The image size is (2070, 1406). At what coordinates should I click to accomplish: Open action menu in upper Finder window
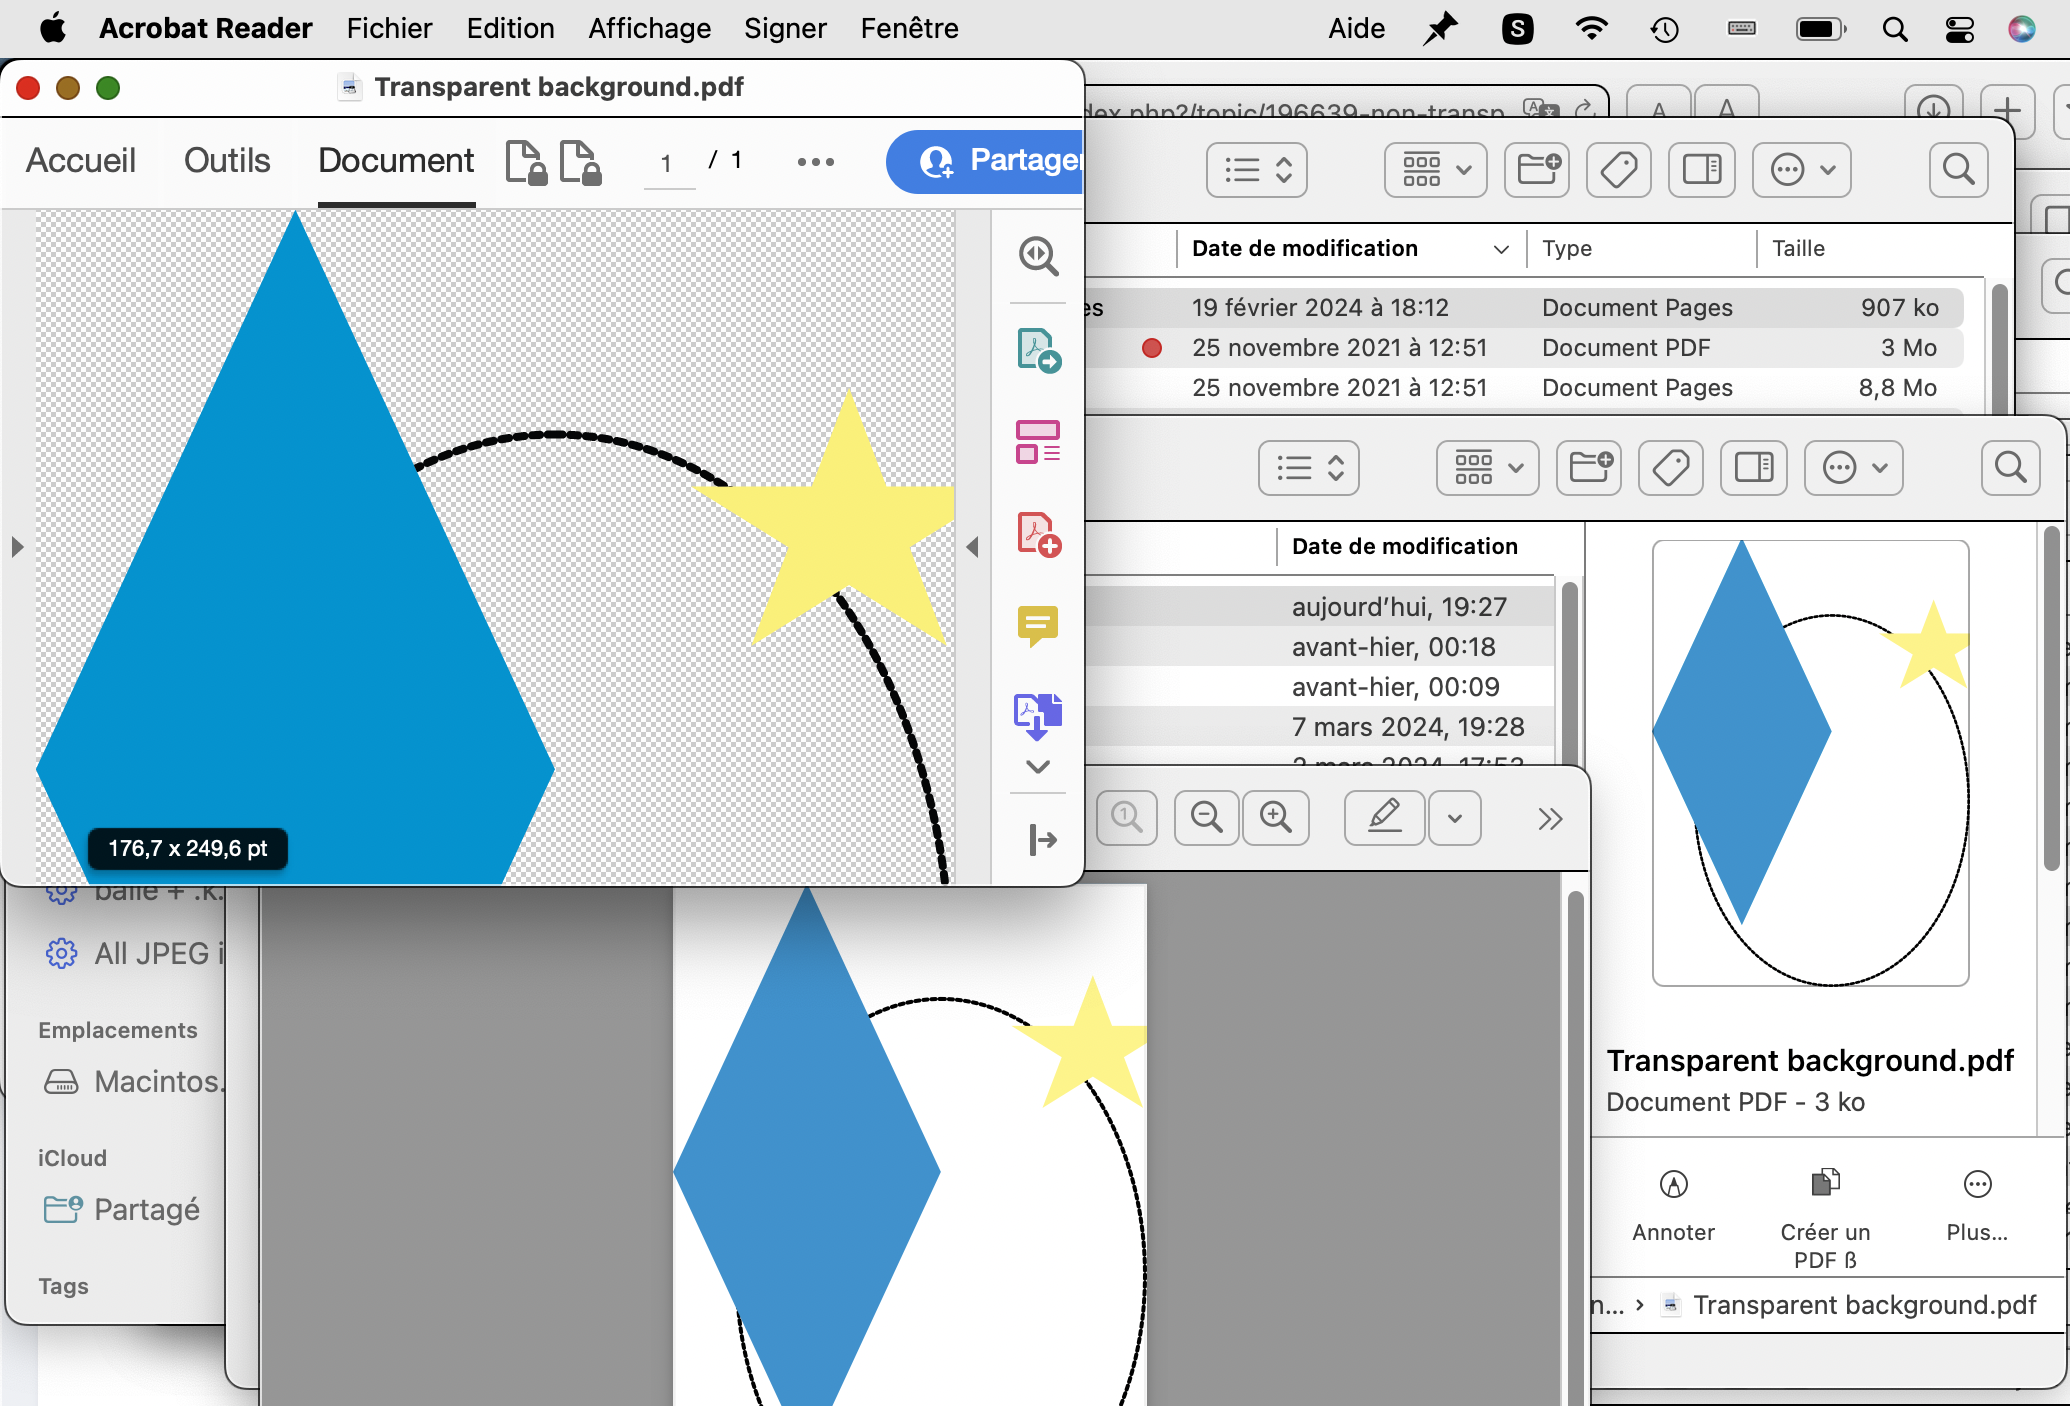point(1802,169)
